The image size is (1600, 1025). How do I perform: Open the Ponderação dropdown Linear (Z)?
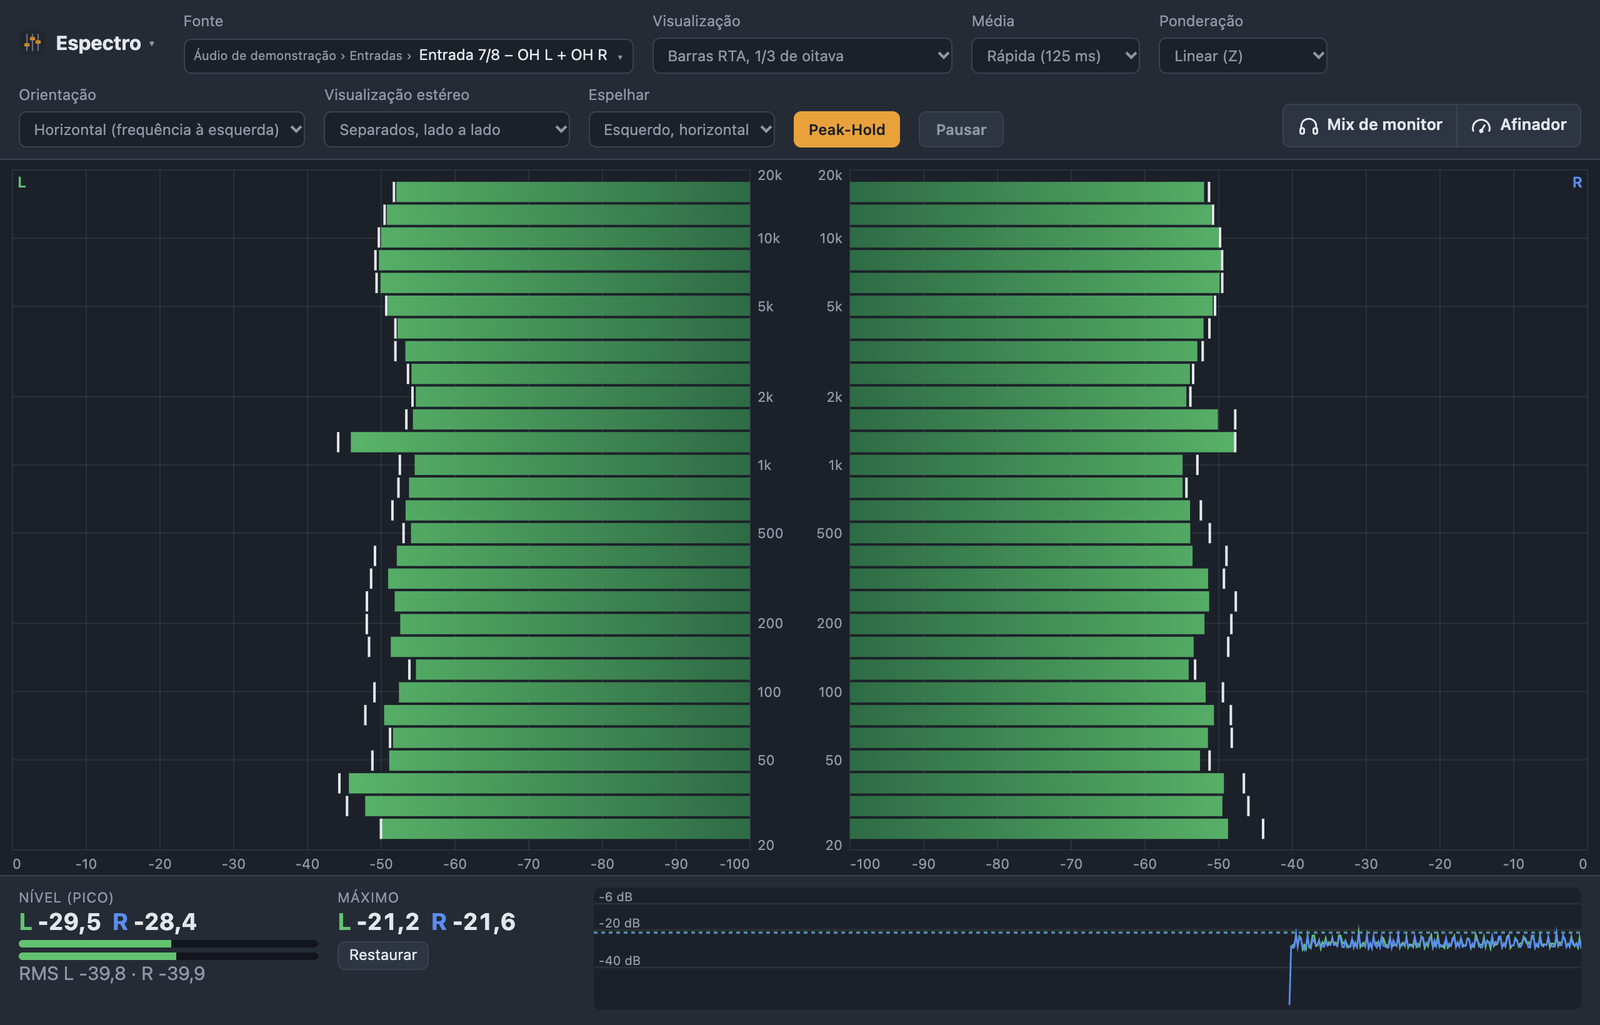click(x=1243, y=56)
